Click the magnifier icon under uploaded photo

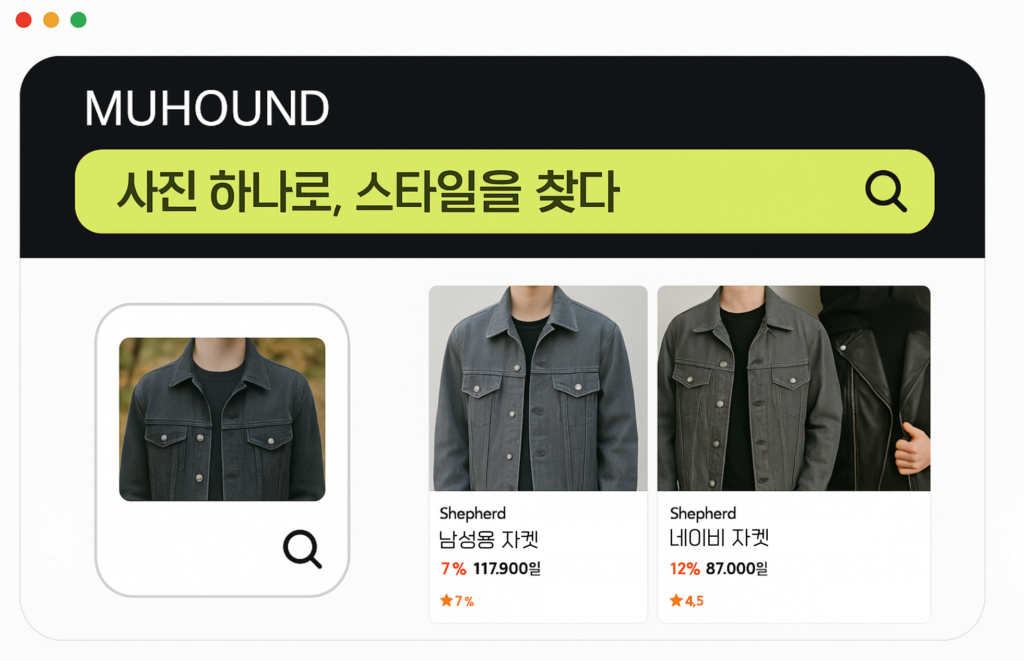pyautogui.click(x=302, y=549)
